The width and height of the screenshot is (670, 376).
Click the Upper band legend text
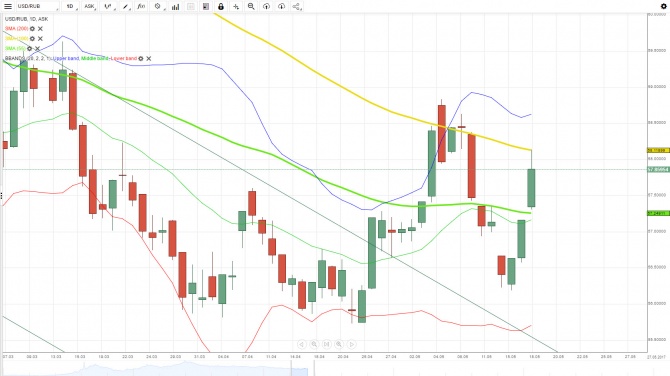coord(66,58)
